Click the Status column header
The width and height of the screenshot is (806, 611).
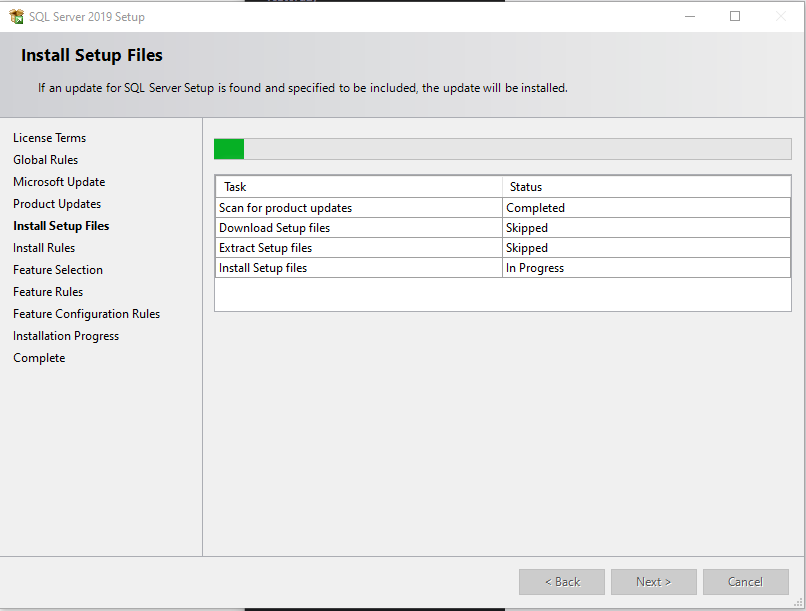coord(526,187)
